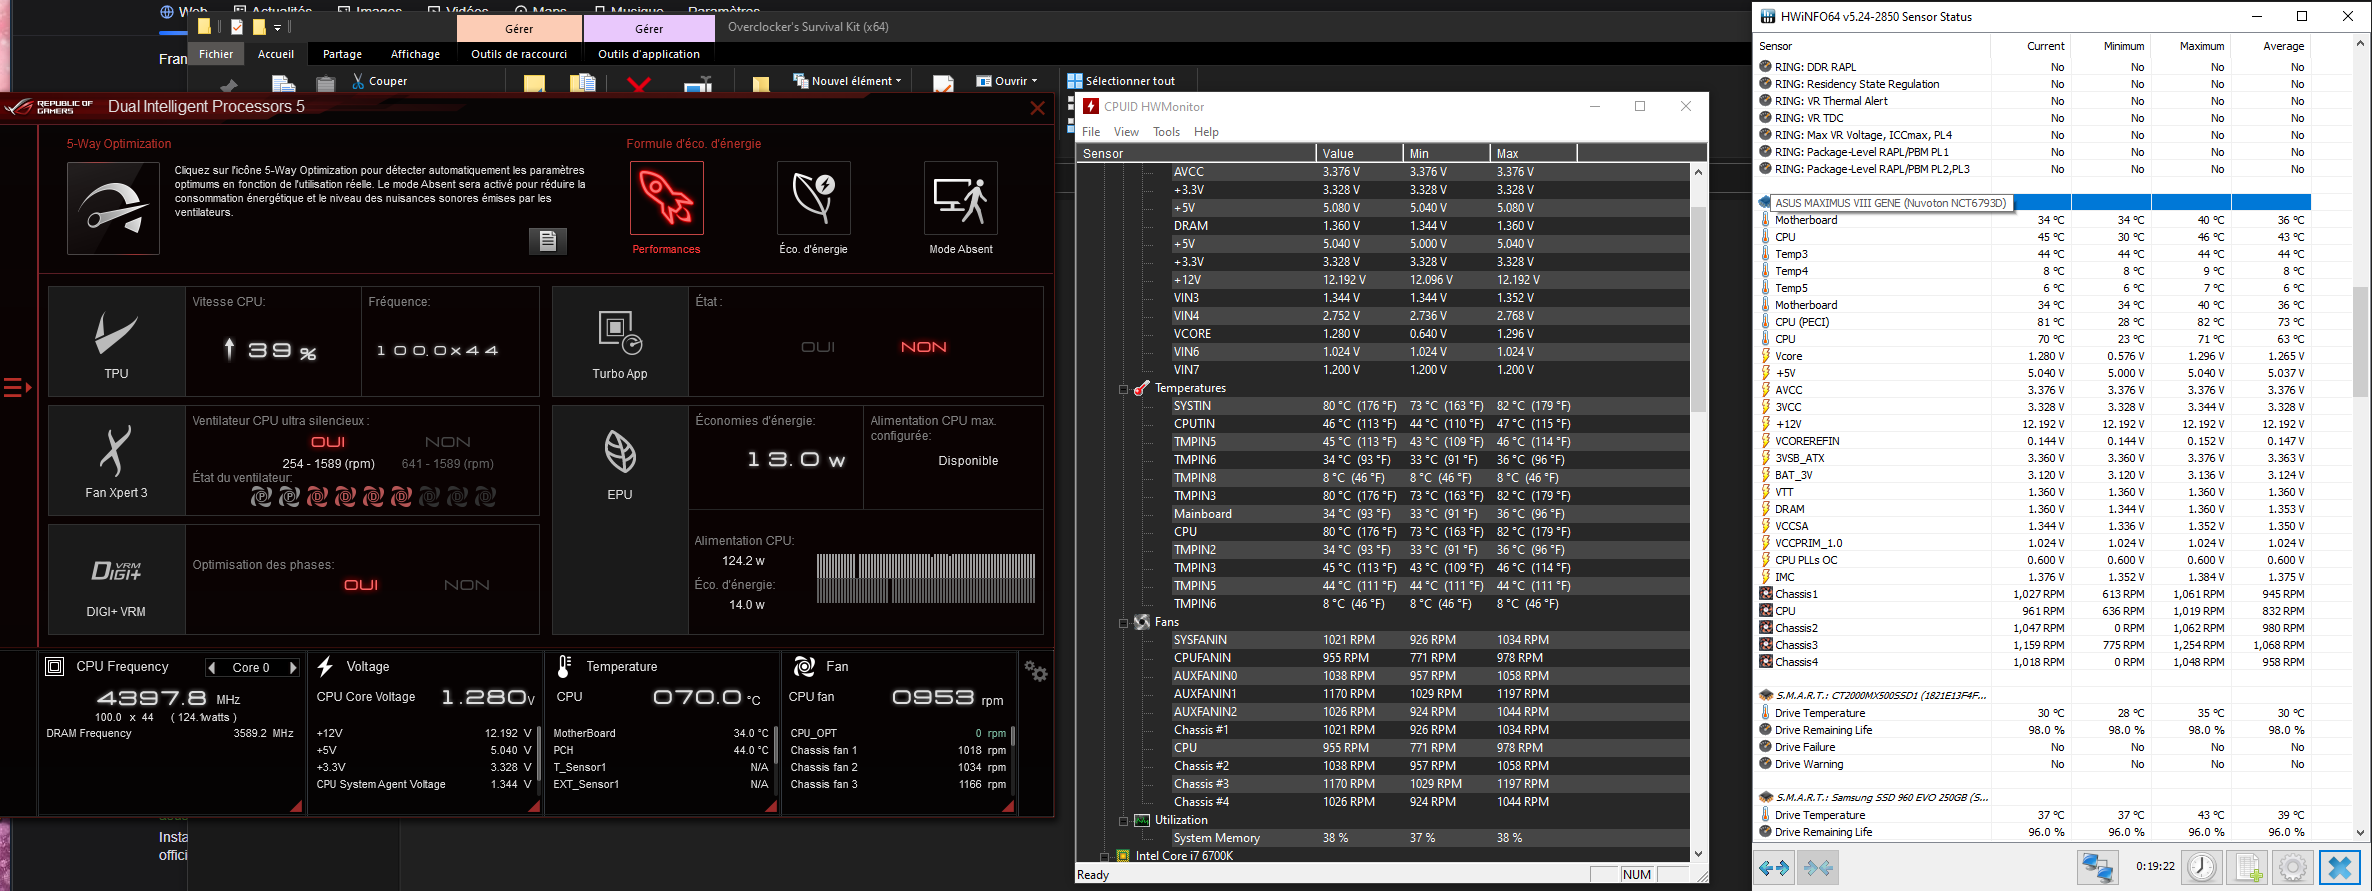Enable ultra-quiet CPU fan OUI
Viewport: 2372px width, 891px height.
pyautogui.click(x=328, y=442)
